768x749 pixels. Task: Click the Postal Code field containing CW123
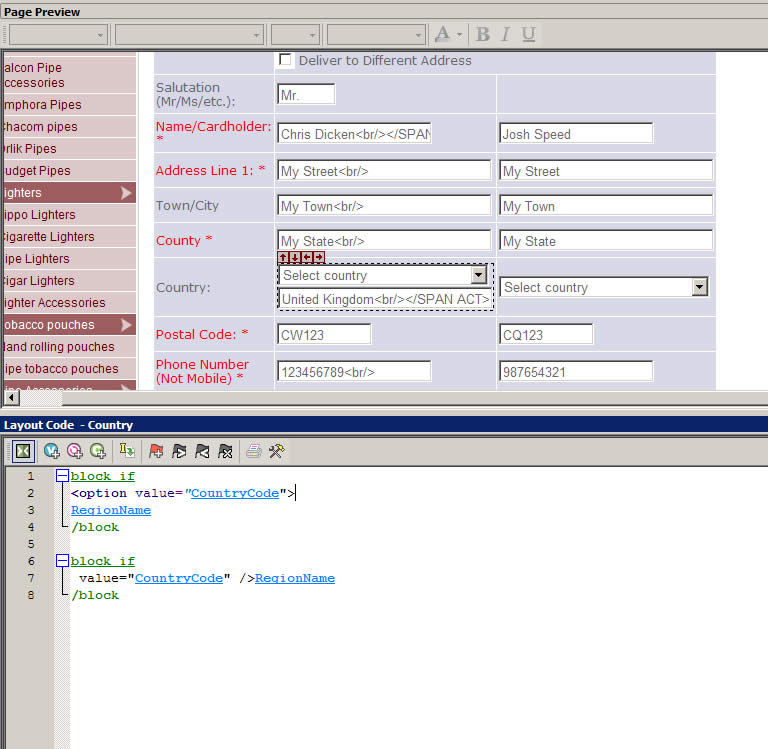point(324,334)
